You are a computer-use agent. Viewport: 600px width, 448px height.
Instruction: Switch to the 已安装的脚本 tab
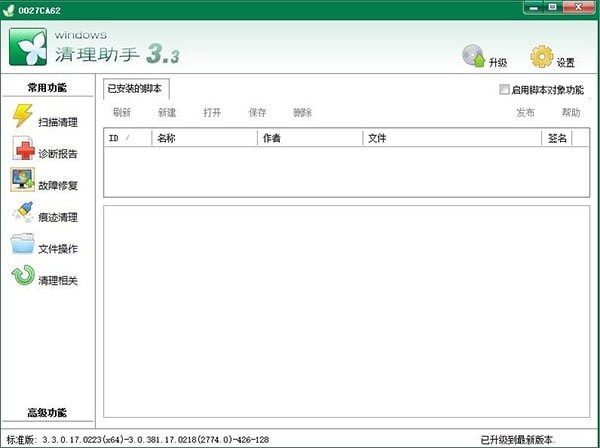[x=136, y=89]
